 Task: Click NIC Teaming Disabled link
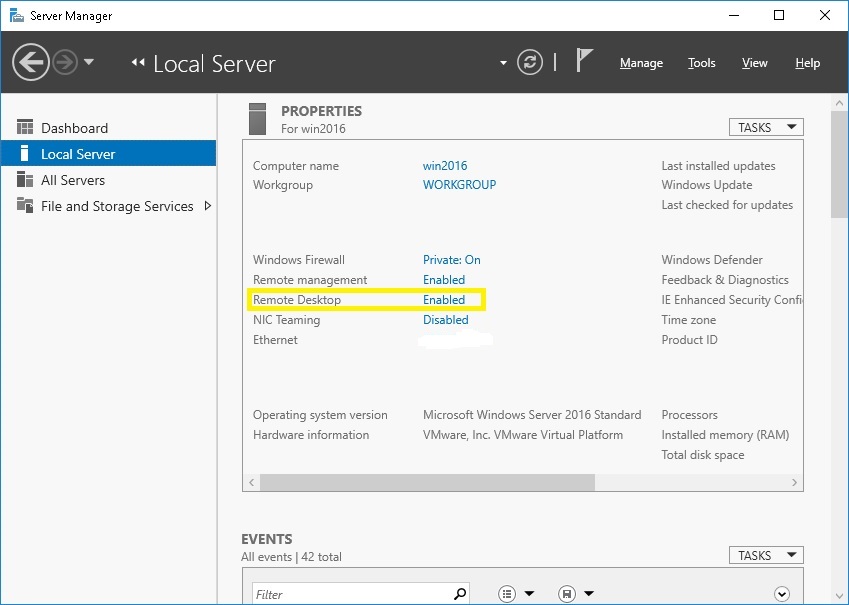click(x=446, y=320)
